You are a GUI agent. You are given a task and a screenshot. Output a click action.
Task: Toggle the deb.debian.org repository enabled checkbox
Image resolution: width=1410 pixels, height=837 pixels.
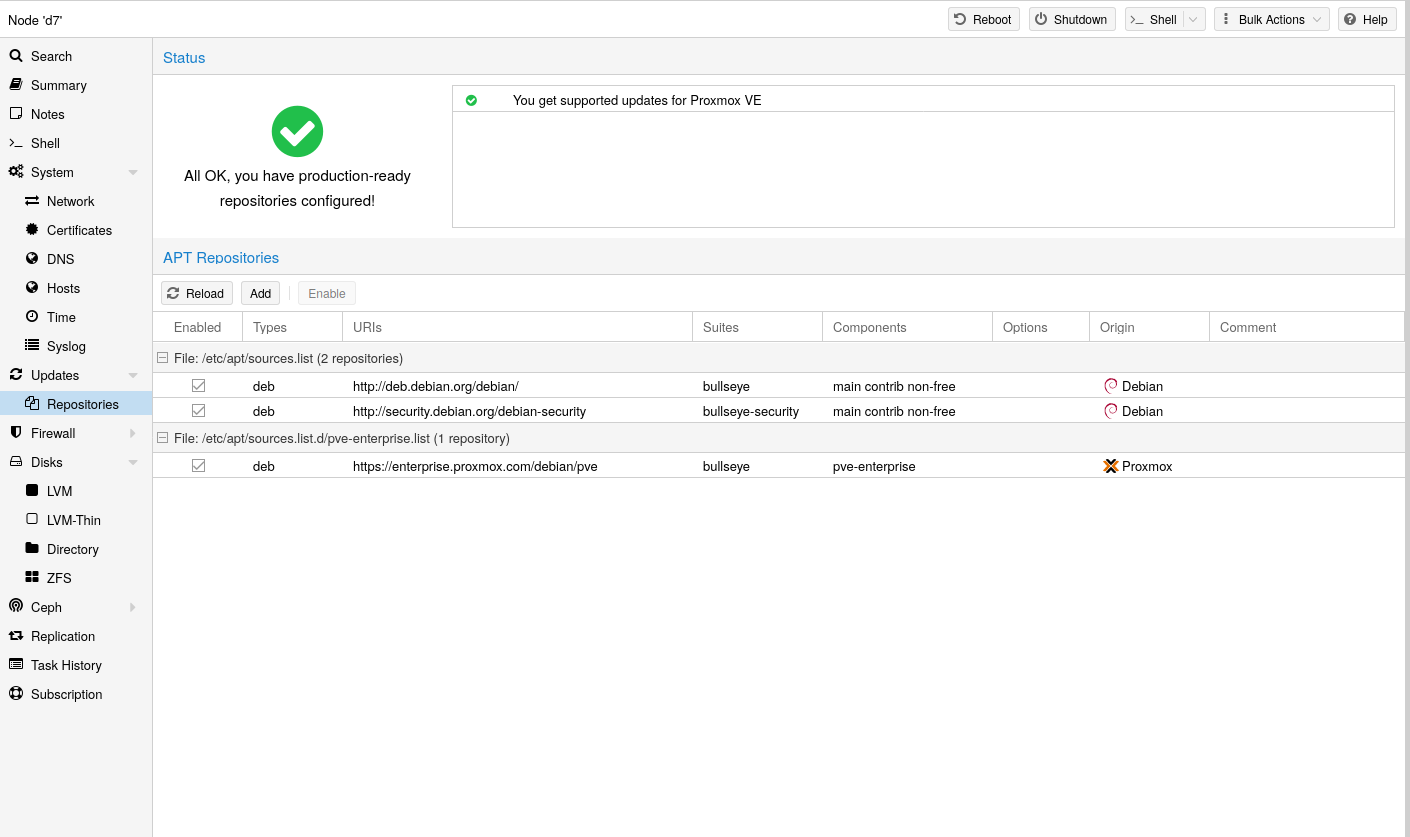coord(198,386)
